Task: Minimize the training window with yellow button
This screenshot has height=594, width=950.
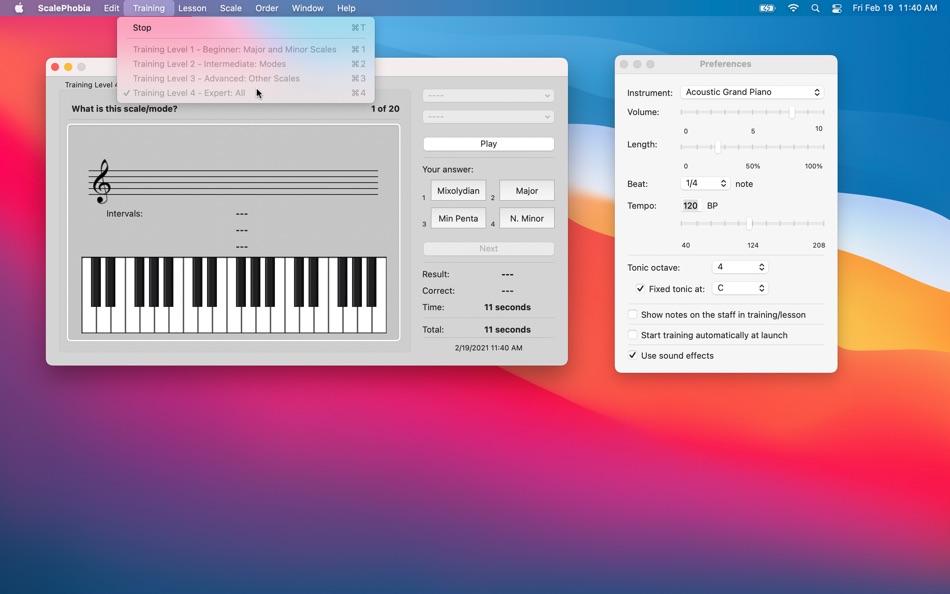Action: pyautogui.click(x=68, y=67)
